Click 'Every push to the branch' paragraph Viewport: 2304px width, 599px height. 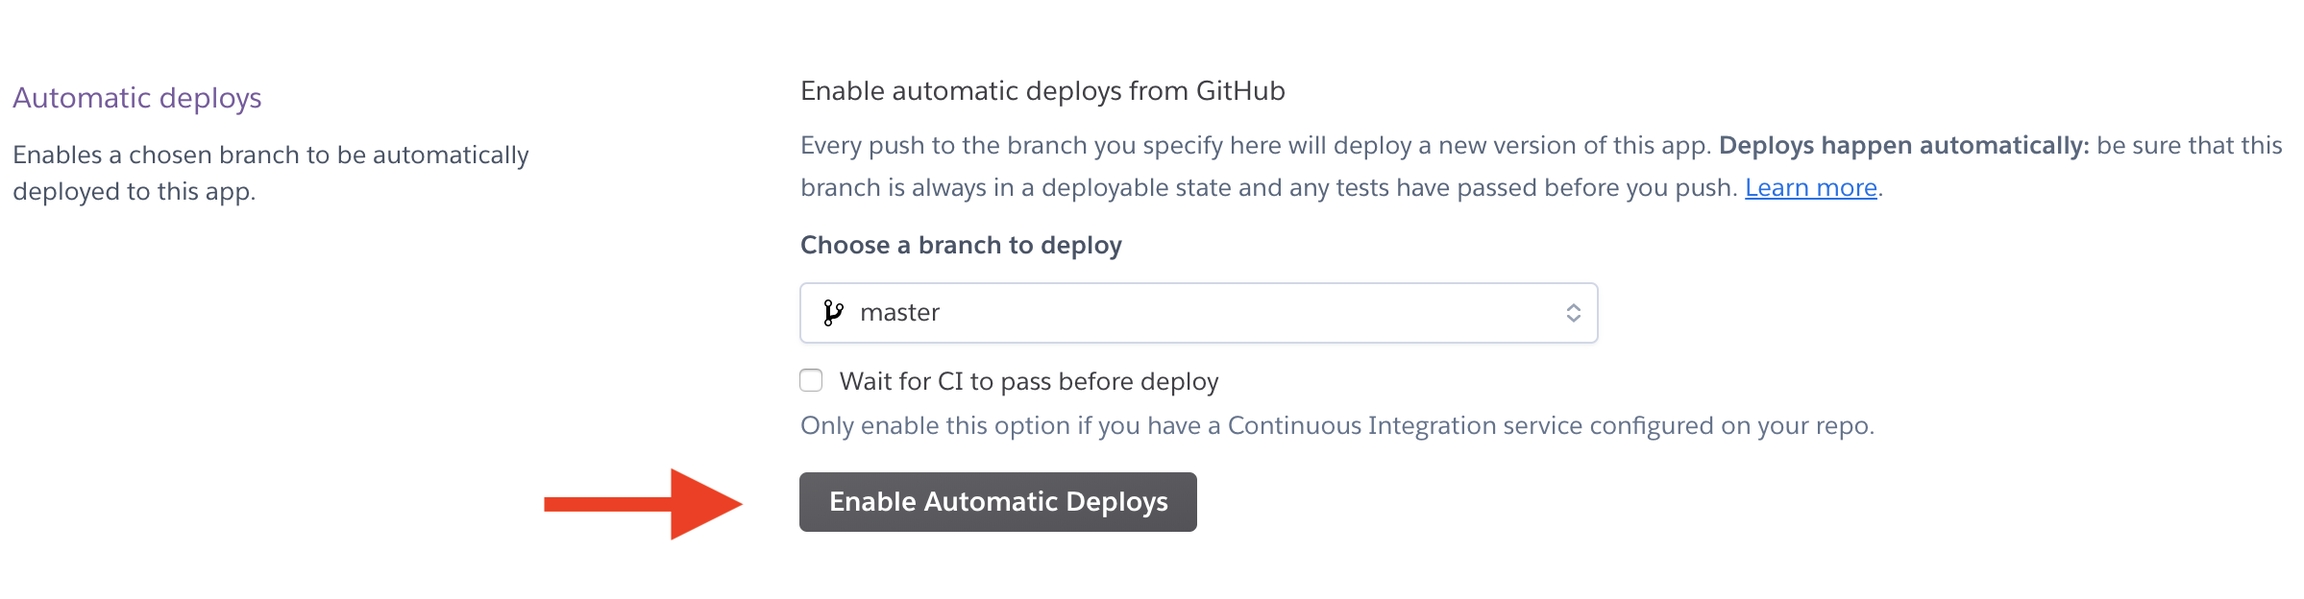tap(1541, 166)
